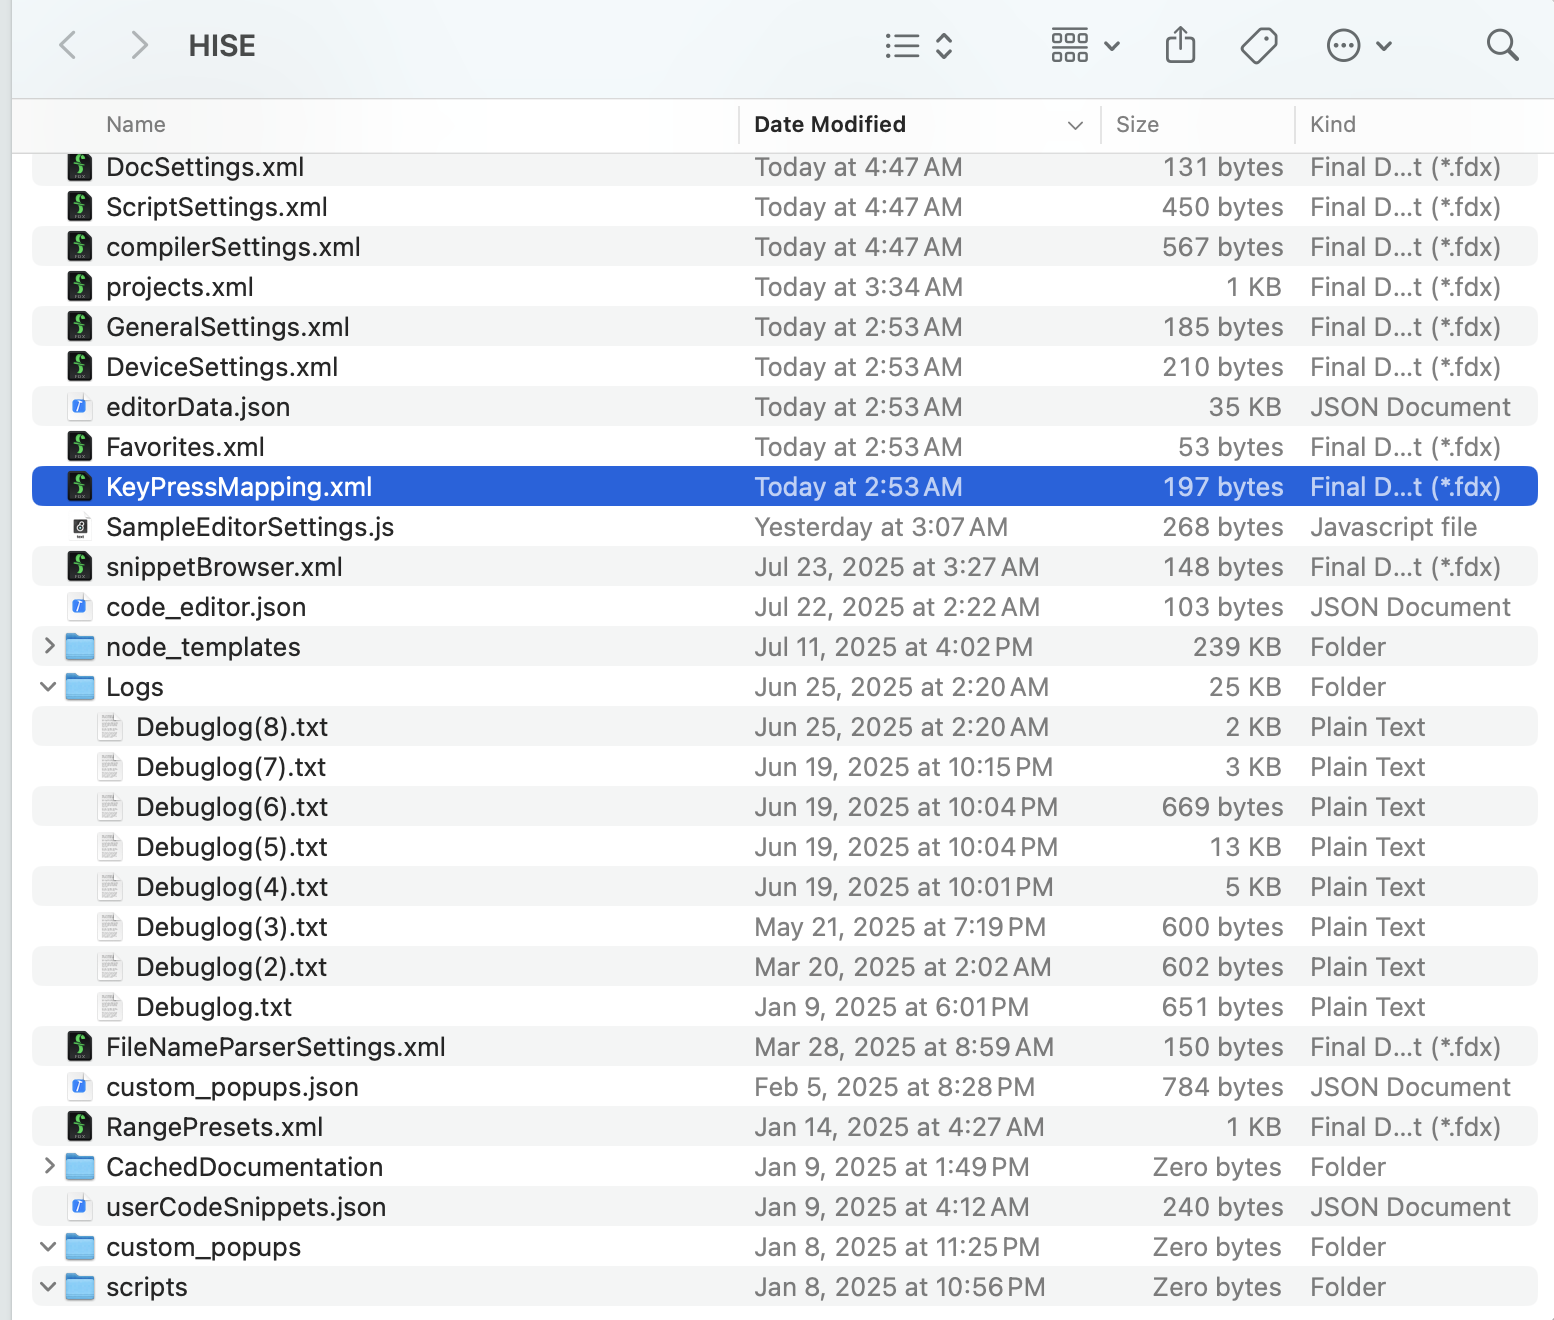This screenshot has width=1554, height=1320.
Task: Go back with the left chevron
Action: [68, 45]
